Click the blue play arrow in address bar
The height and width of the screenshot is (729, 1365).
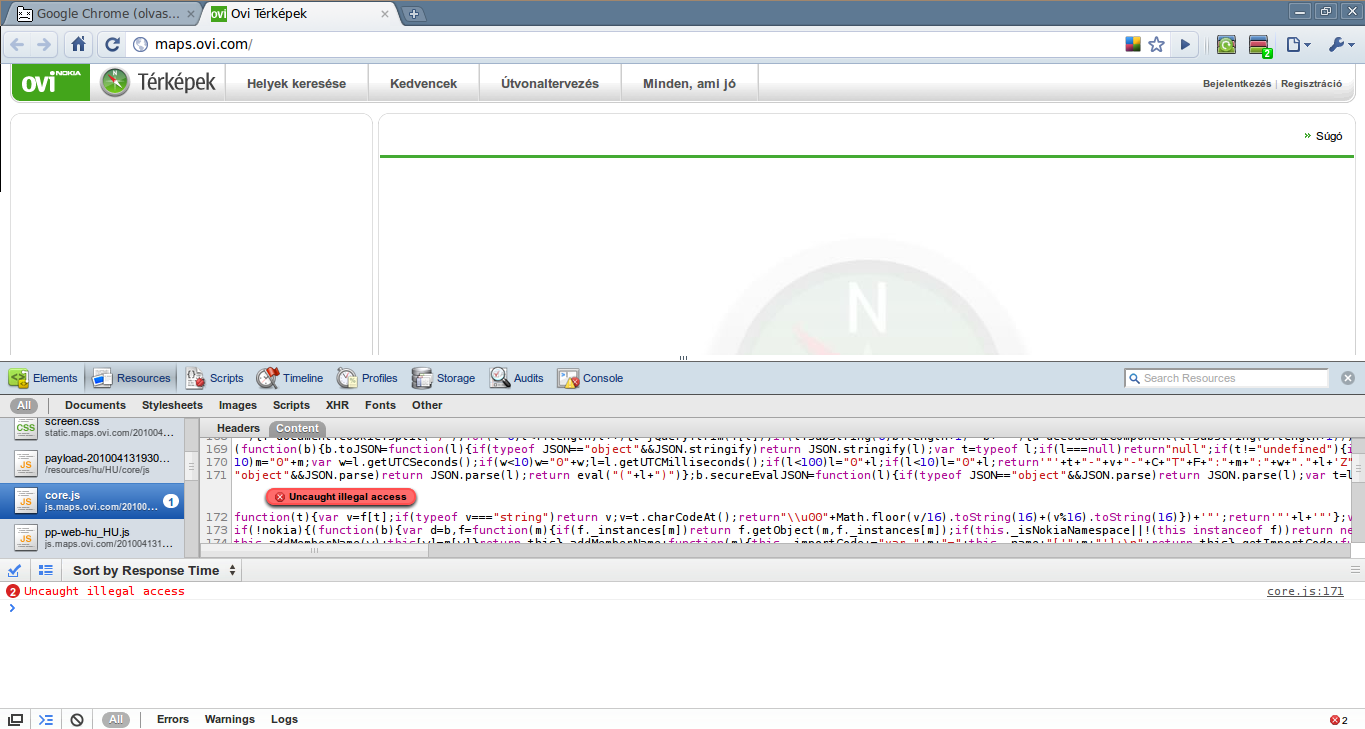click(x=1186, y=45)
